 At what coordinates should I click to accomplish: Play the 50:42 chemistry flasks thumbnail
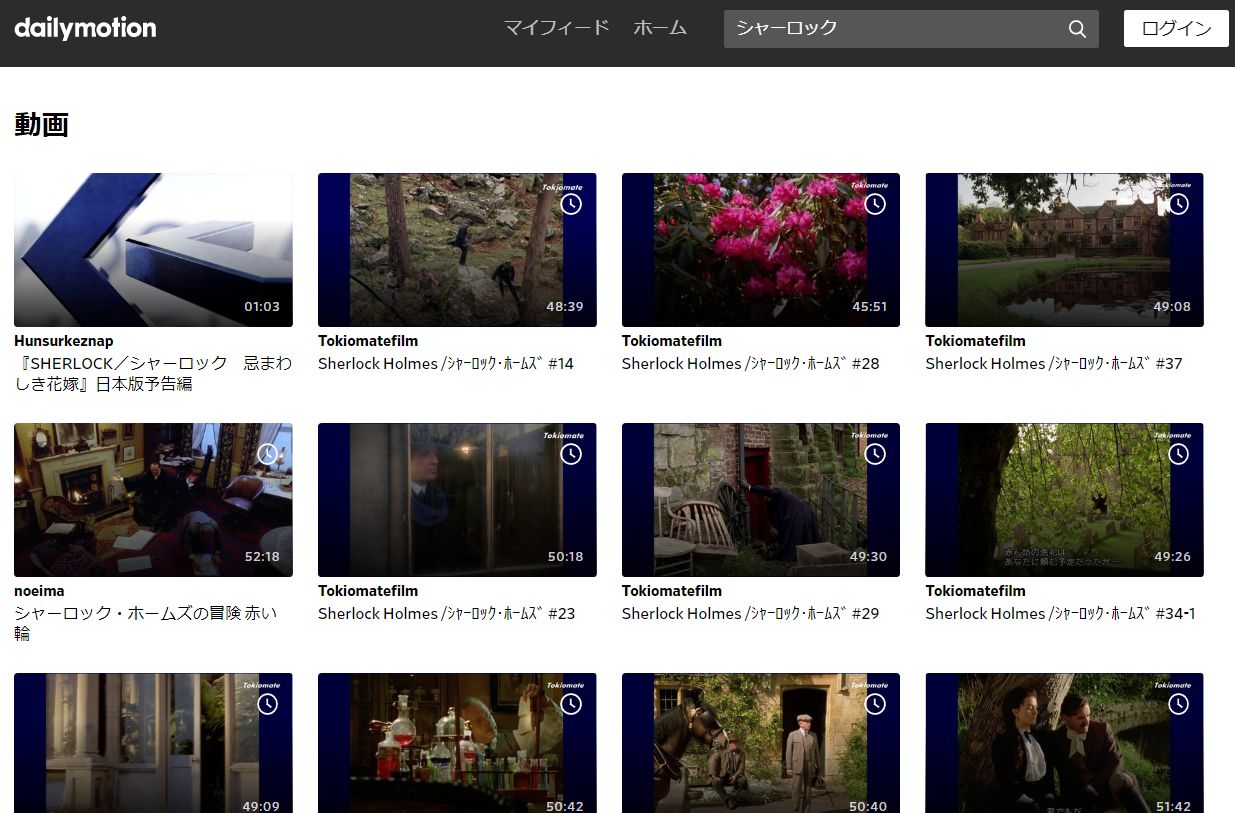[457, 743]
